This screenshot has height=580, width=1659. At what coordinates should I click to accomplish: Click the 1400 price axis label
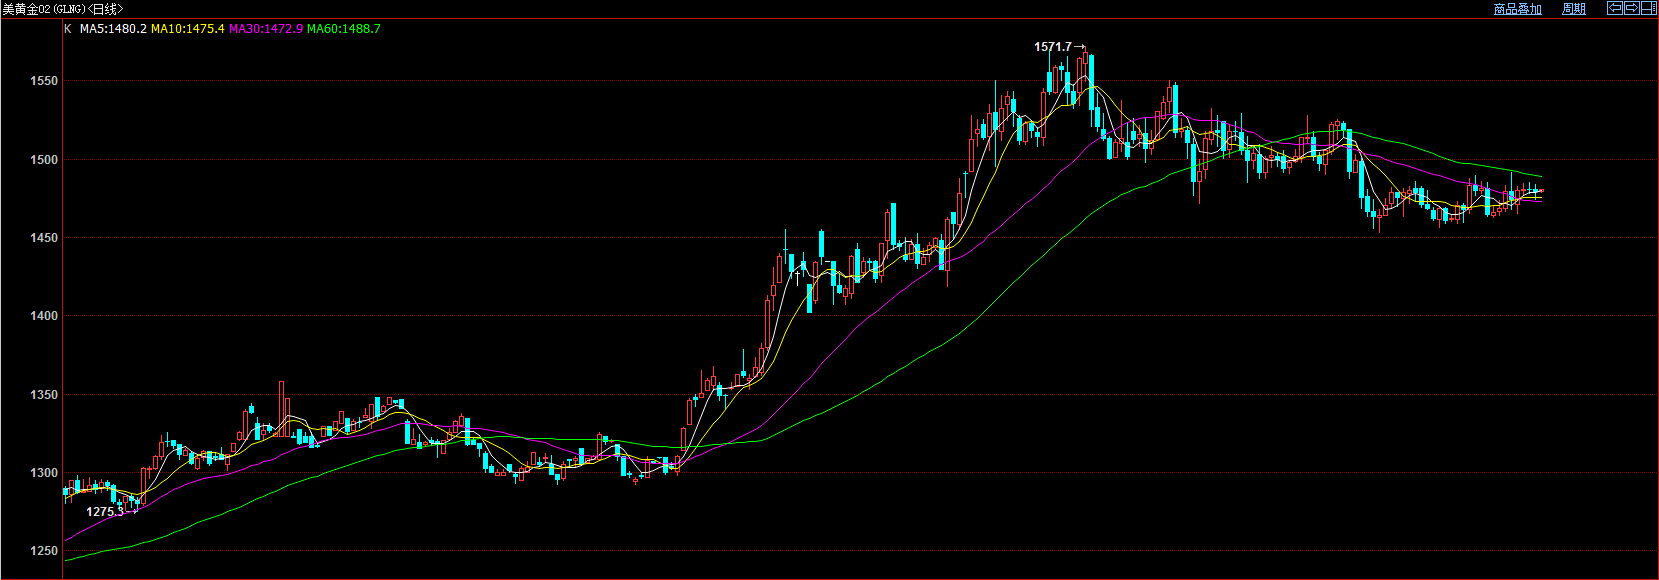(x=44, y=316)
